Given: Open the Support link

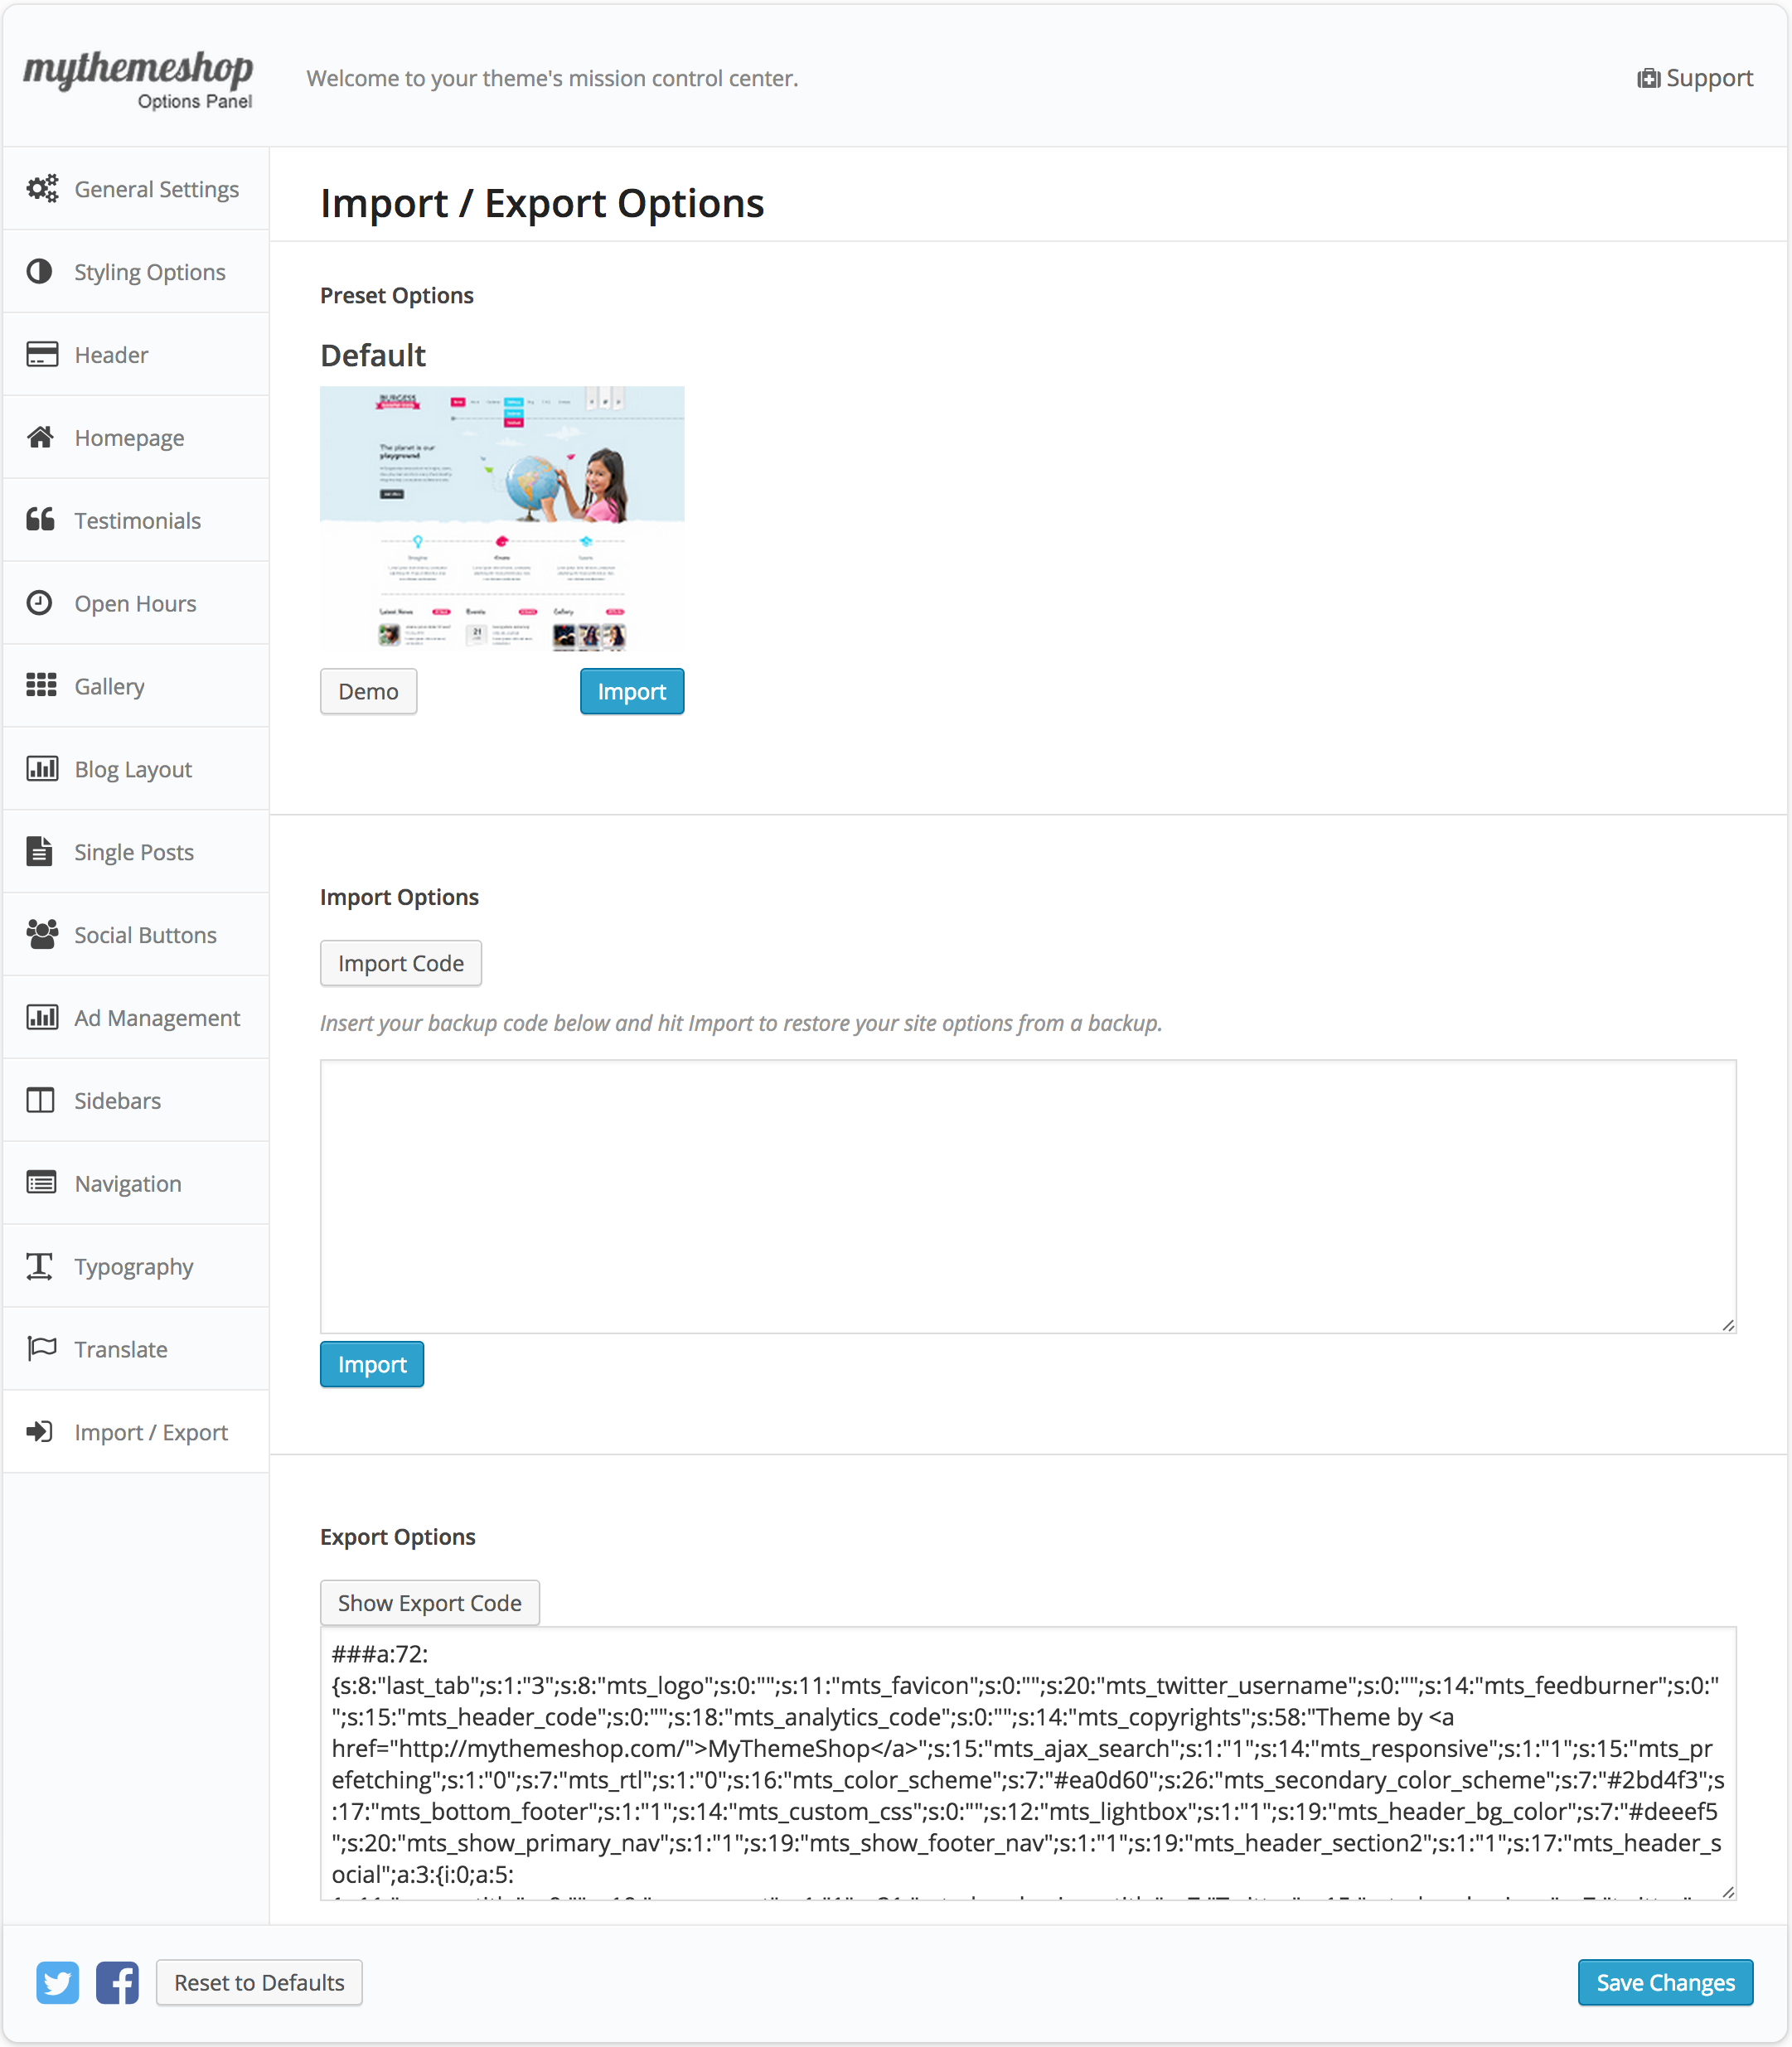Looking at the screenshot, I should (1695, 78).
